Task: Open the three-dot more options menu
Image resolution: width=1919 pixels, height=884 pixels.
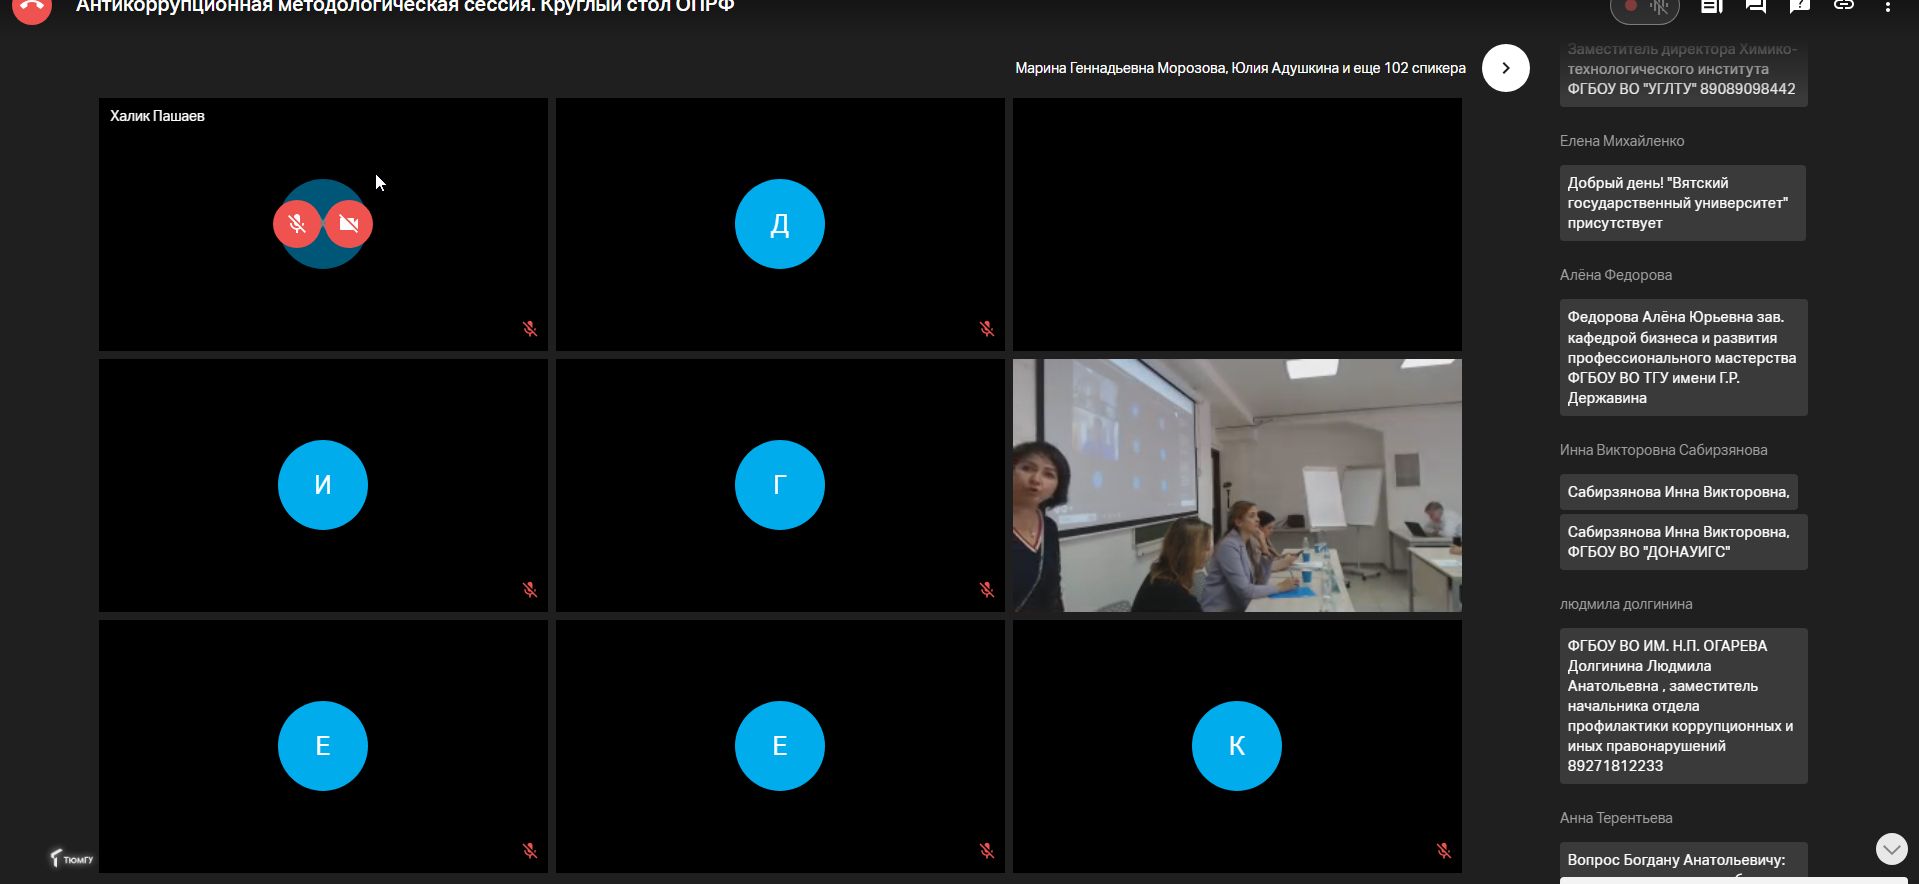Action: click(1888, 8)
